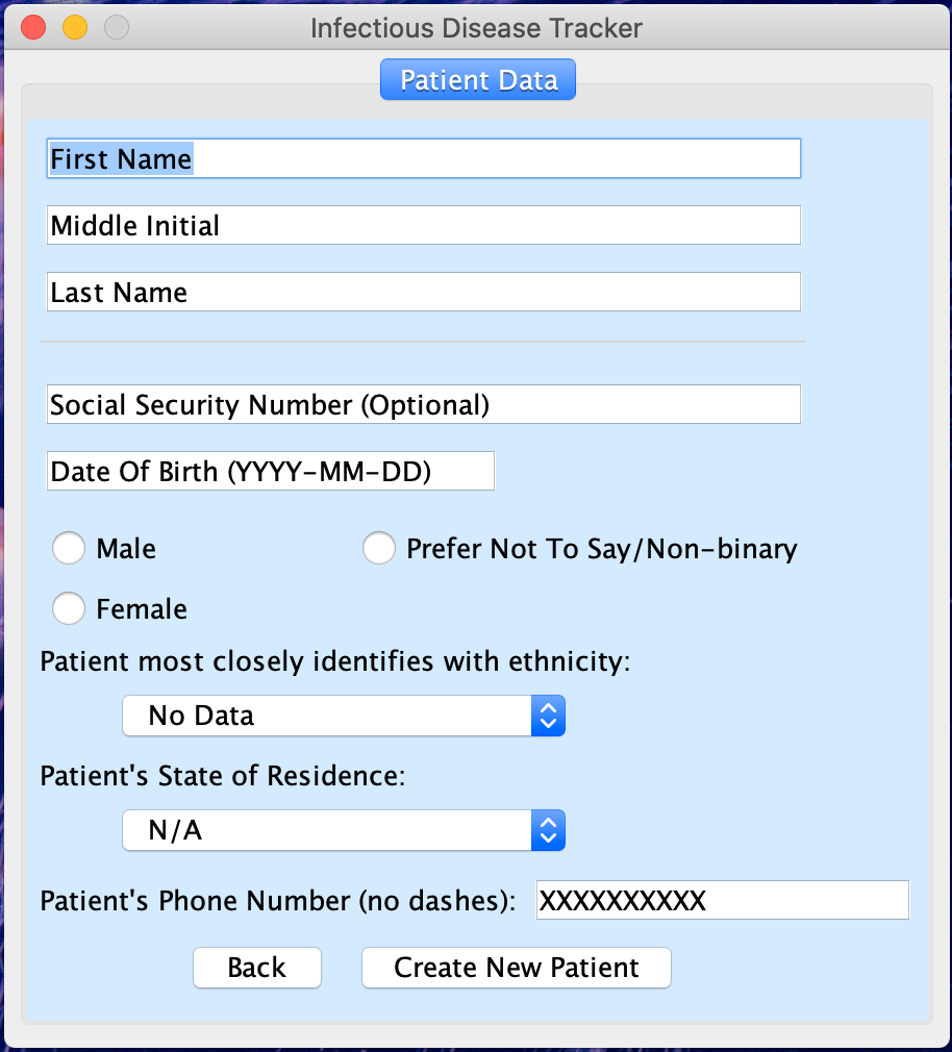This screenshot has width=952, height=1052.
Task: Click the state dropdown arrow button
Action: tap(547, 830)
